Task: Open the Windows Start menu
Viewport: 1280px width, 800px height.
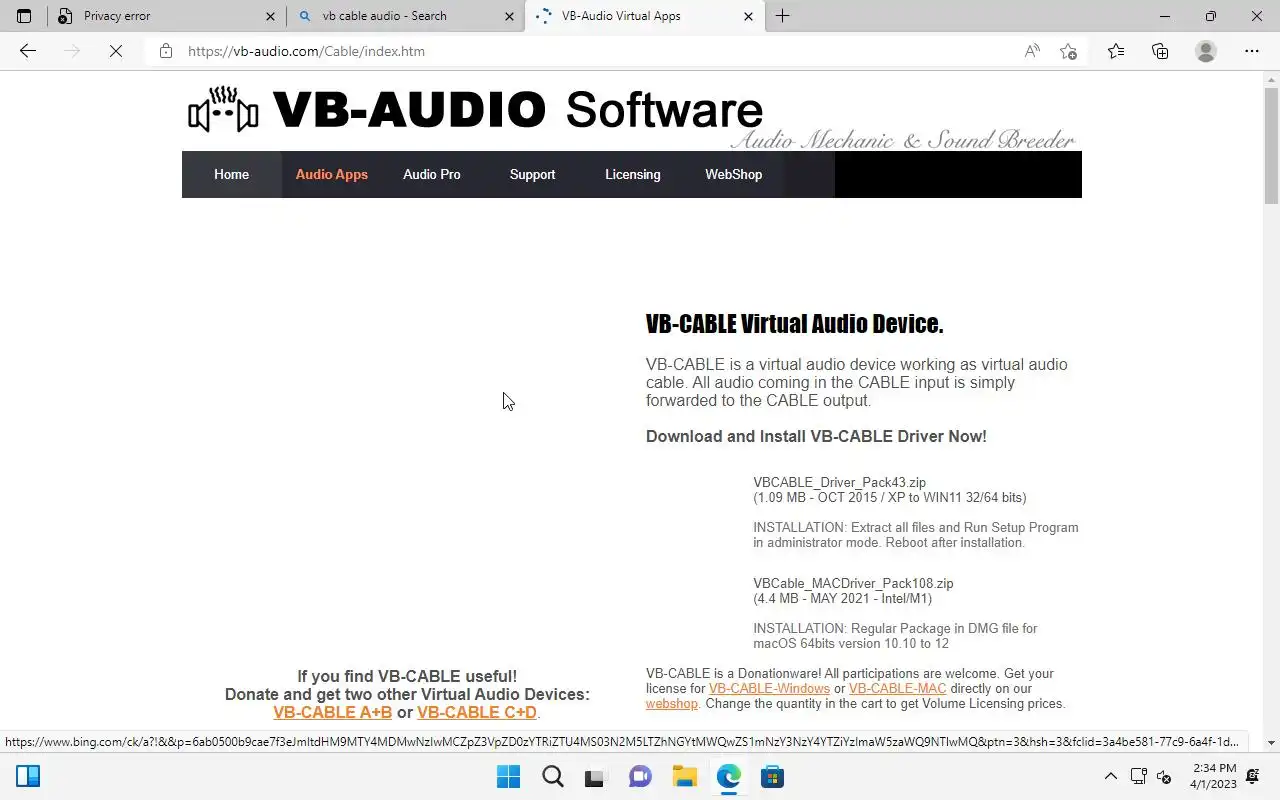Action: [x=508, y=776]
